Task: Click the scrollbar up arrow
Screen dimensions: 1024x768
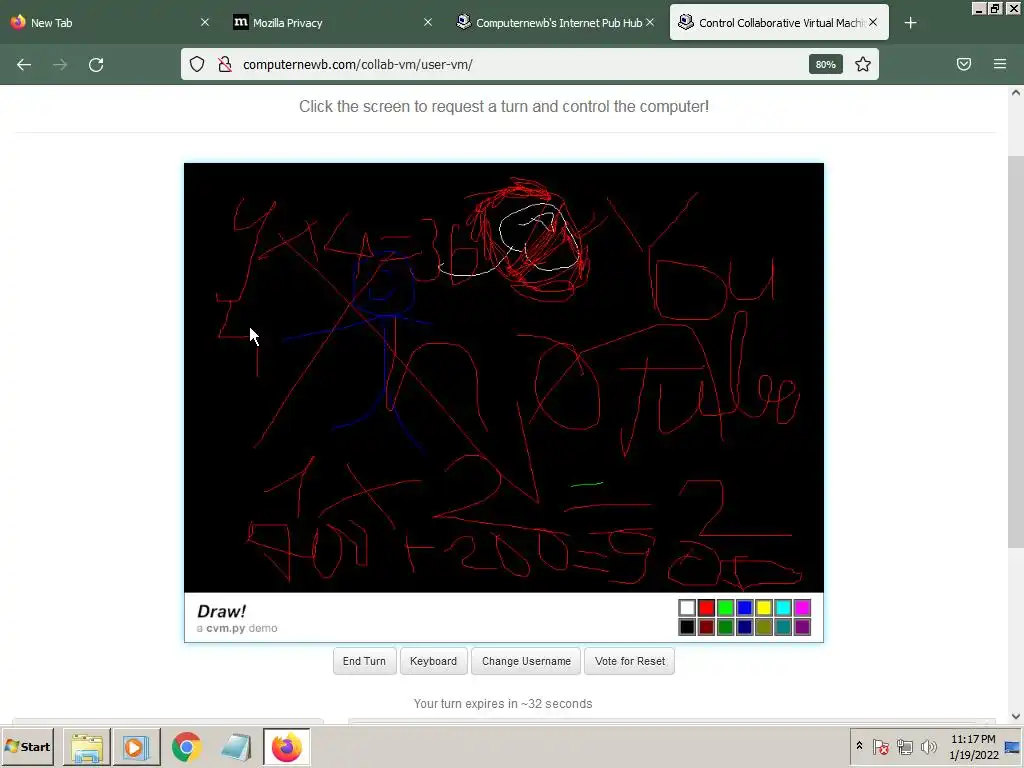Action: (x=1016, y=93)
